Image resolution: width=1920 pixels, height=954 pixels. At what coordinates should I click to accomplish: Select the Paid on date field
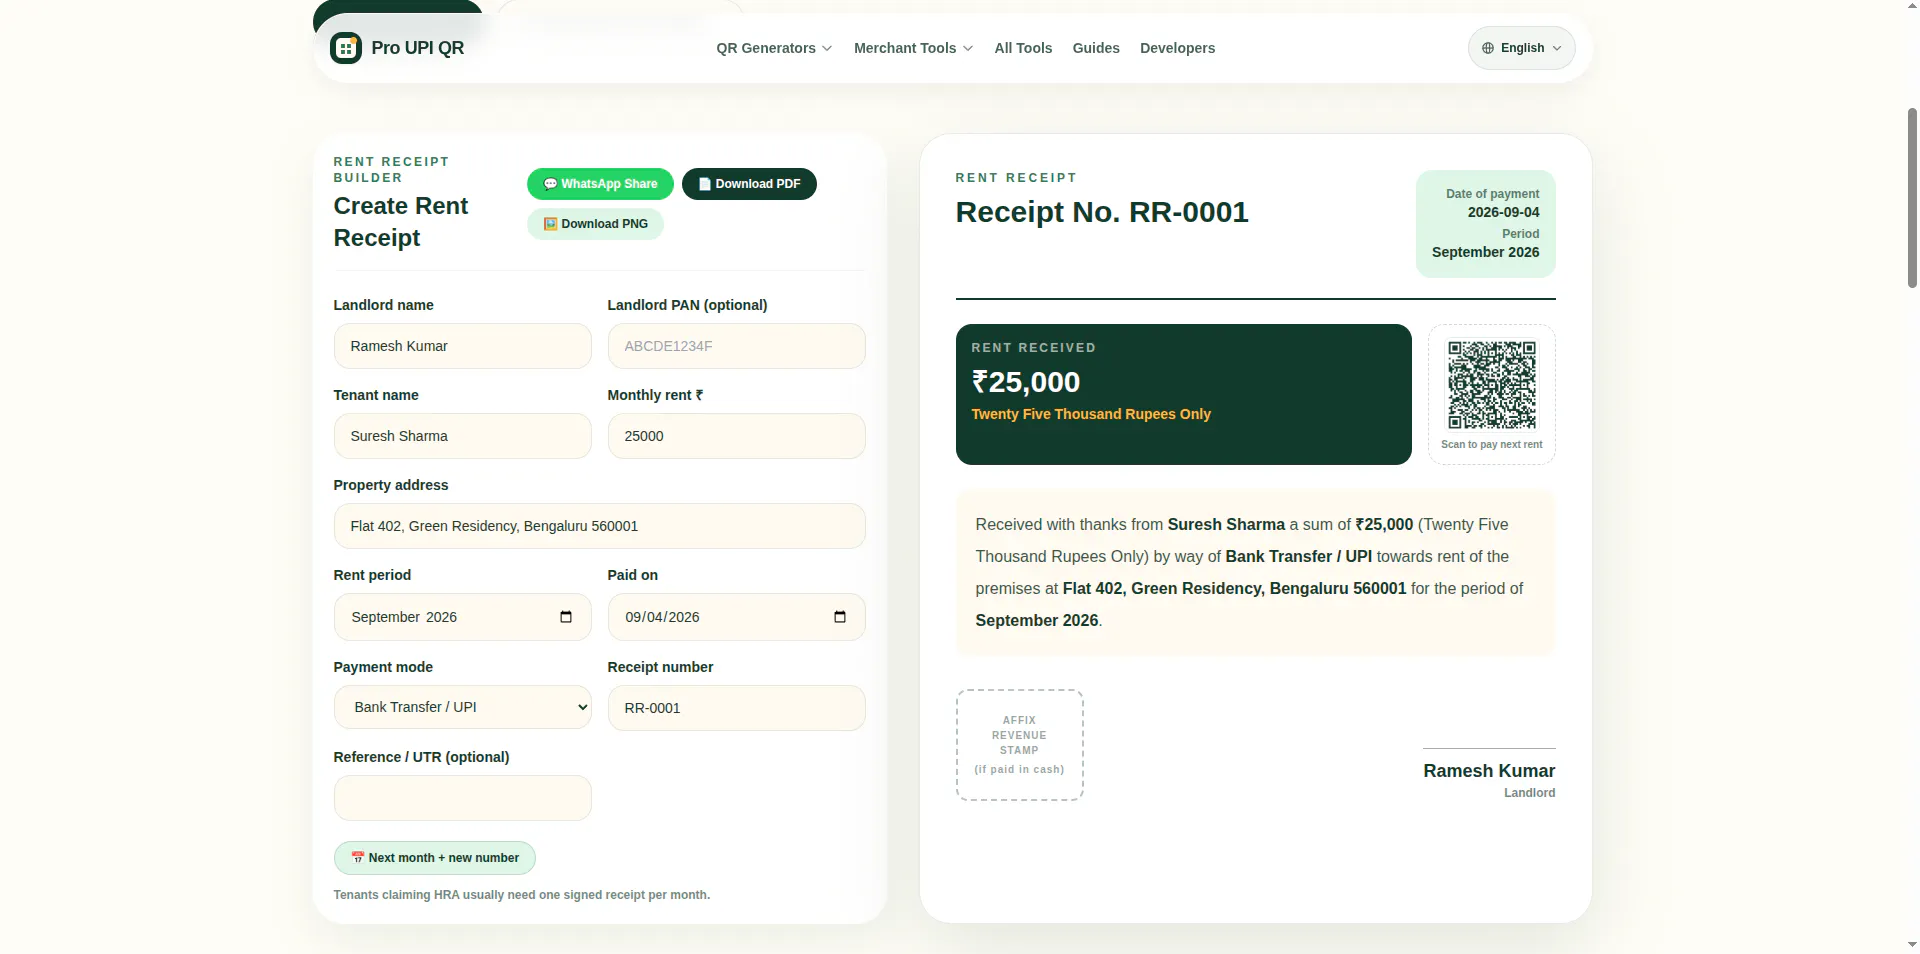736,617
